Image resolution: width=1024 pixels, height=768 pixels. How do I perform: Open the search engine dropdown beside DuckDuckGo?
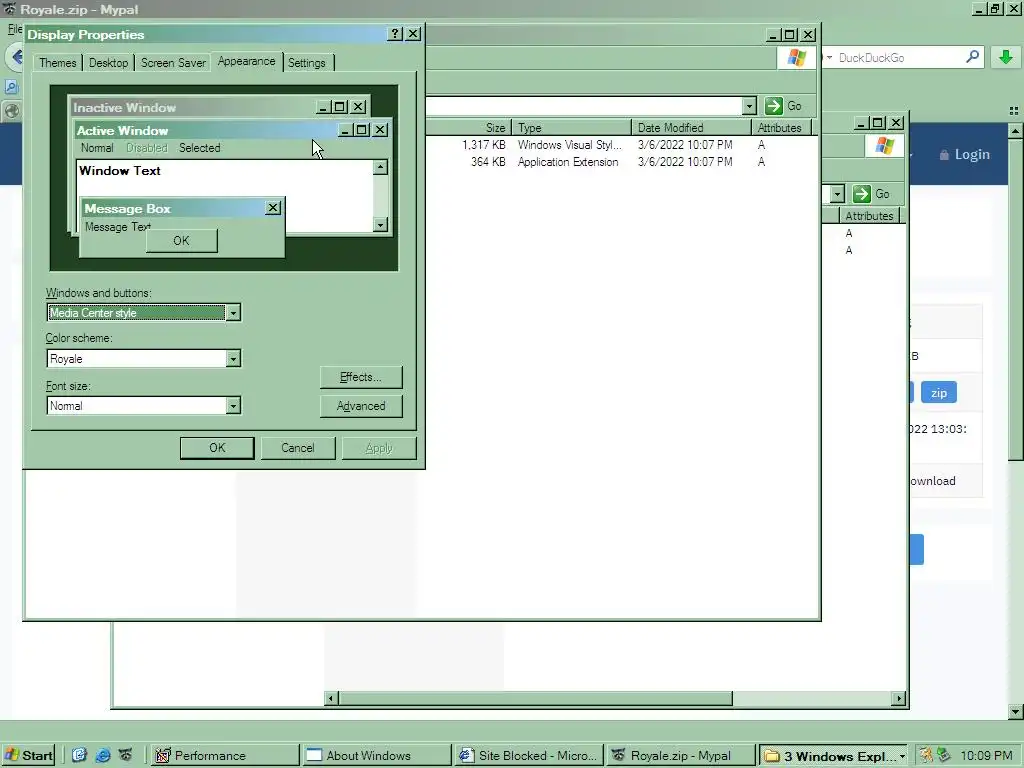(829, 57)
